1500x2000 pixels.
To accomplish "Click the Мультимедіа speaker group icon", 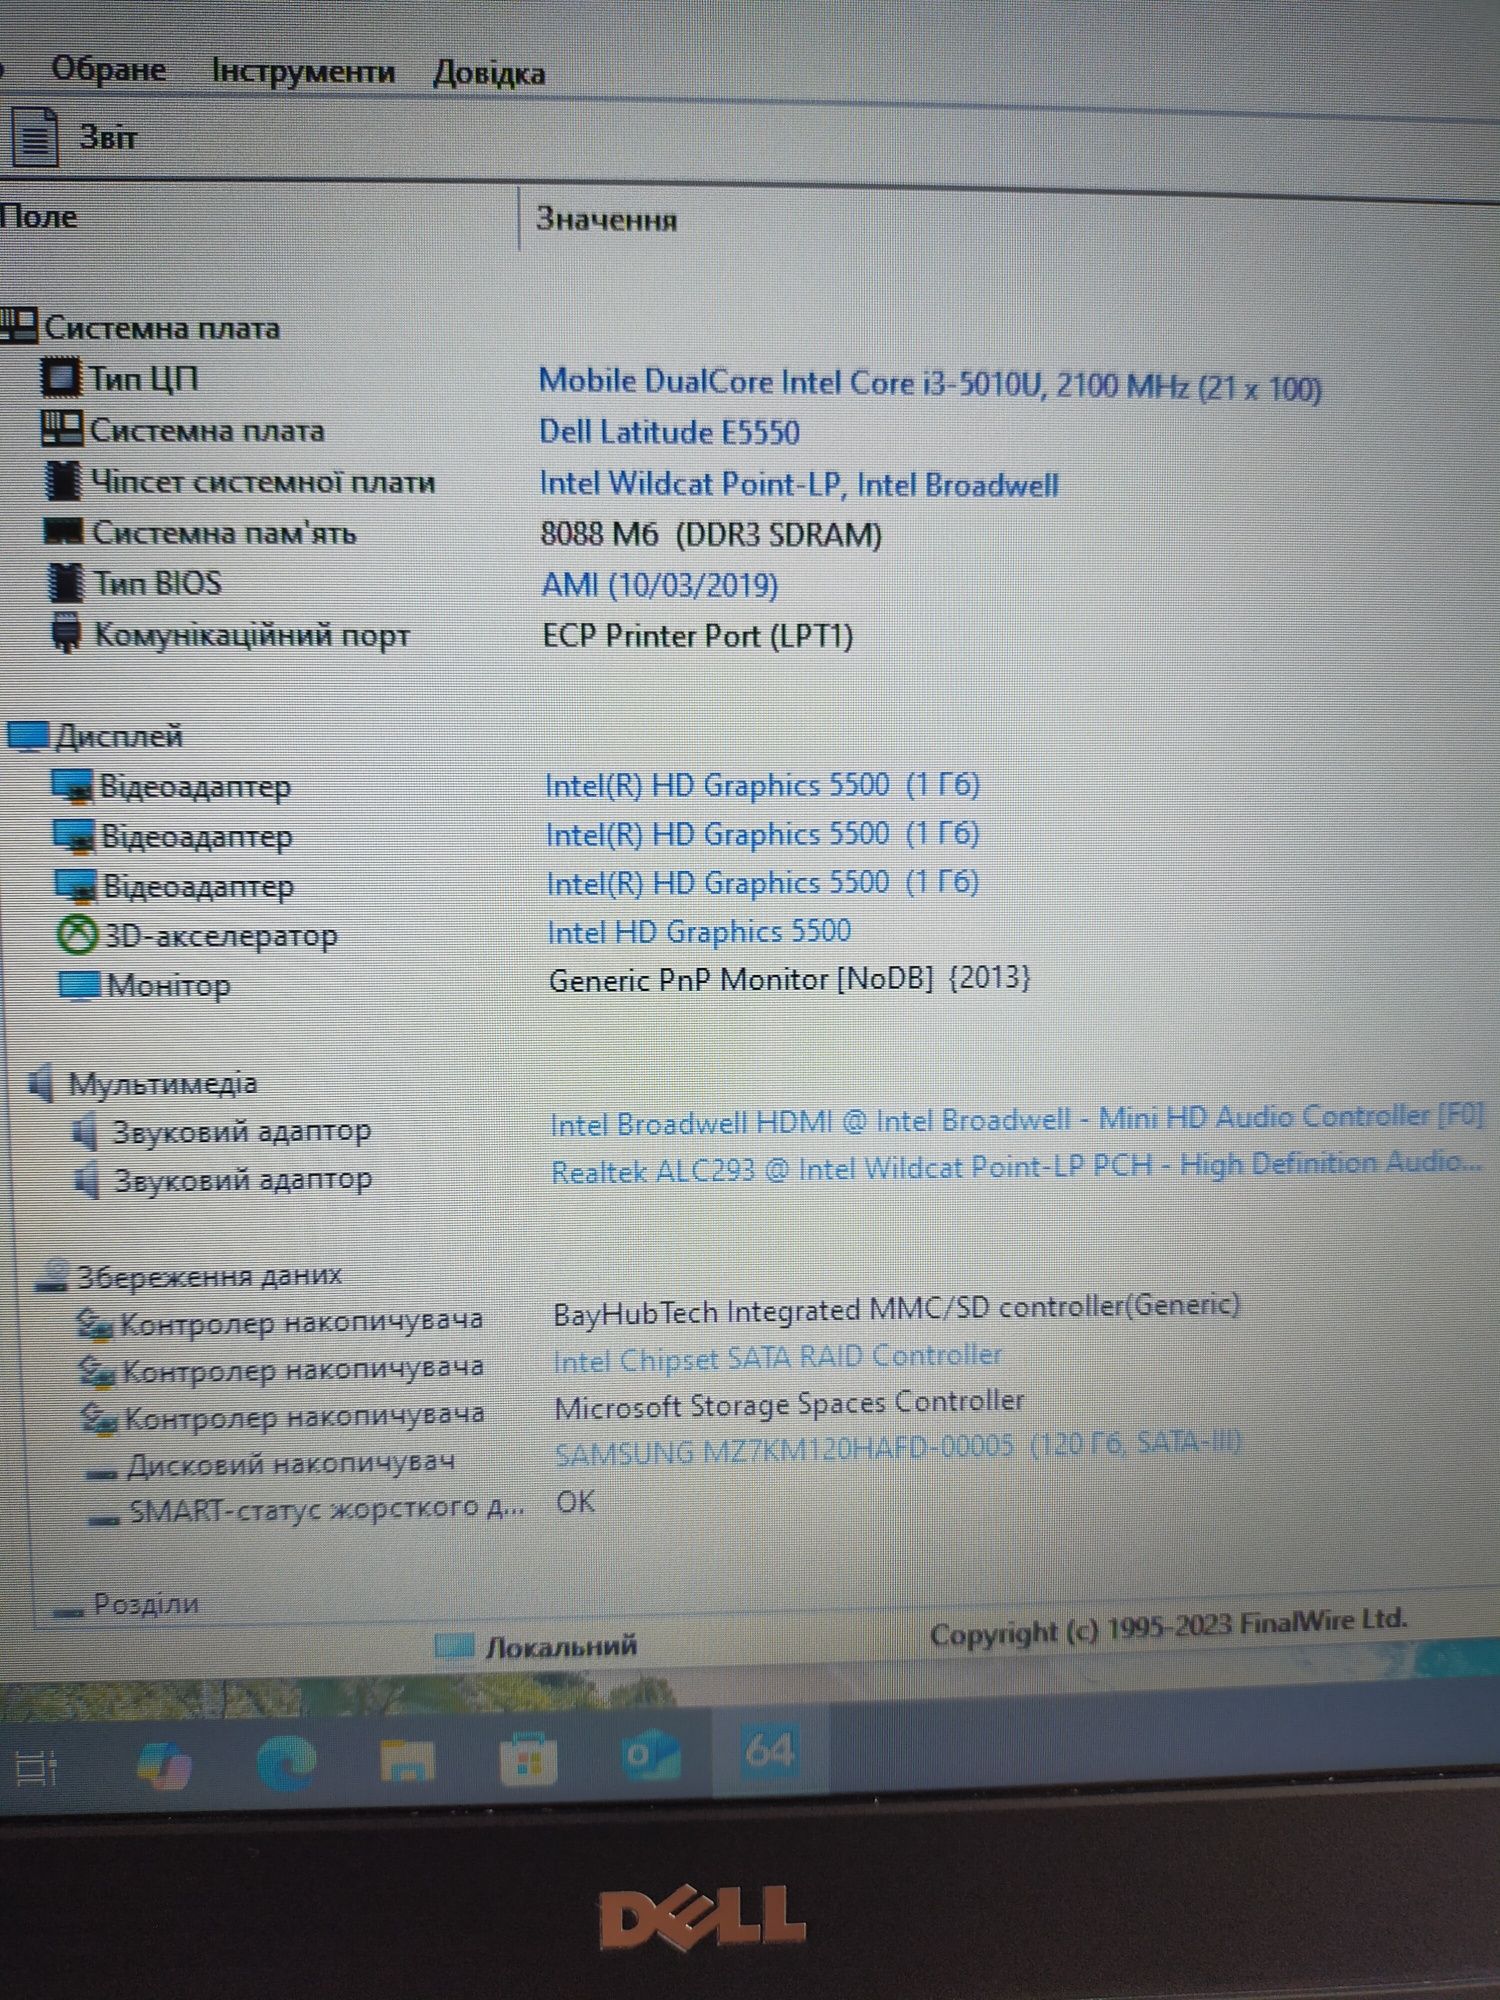I will click(41, 1082).
